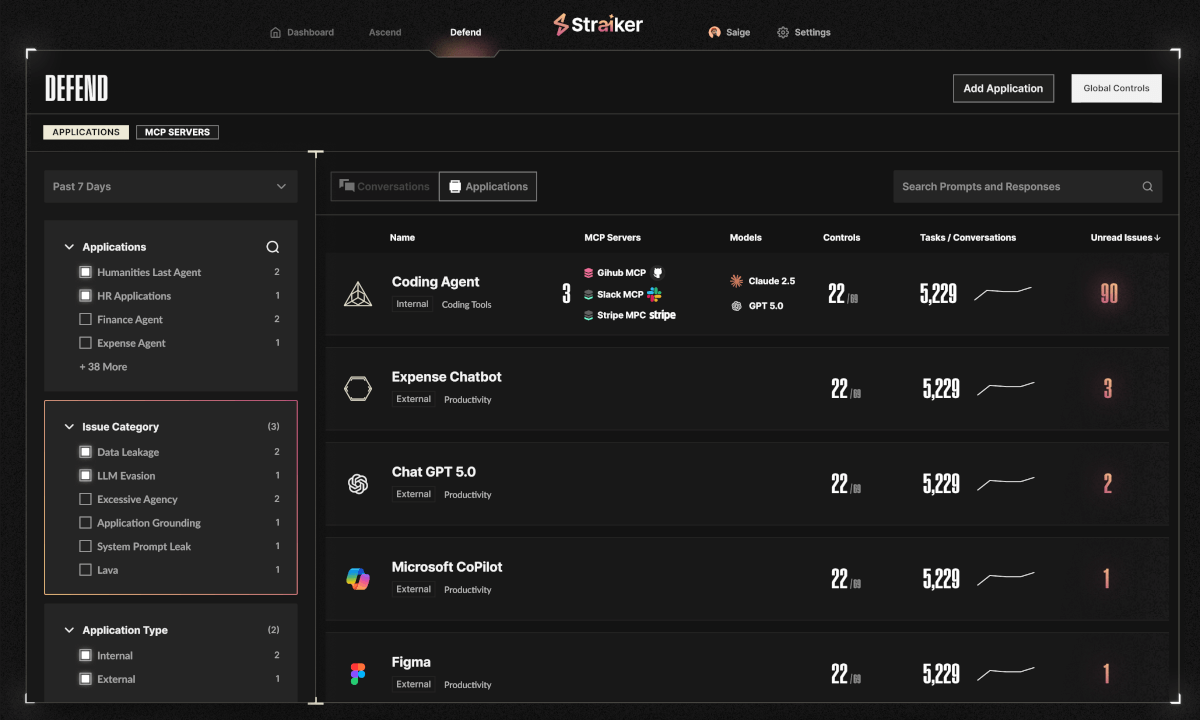Click the Dashboard home icon
The height and width of the screenshot is (720, 1200).
tap(276, 32)
